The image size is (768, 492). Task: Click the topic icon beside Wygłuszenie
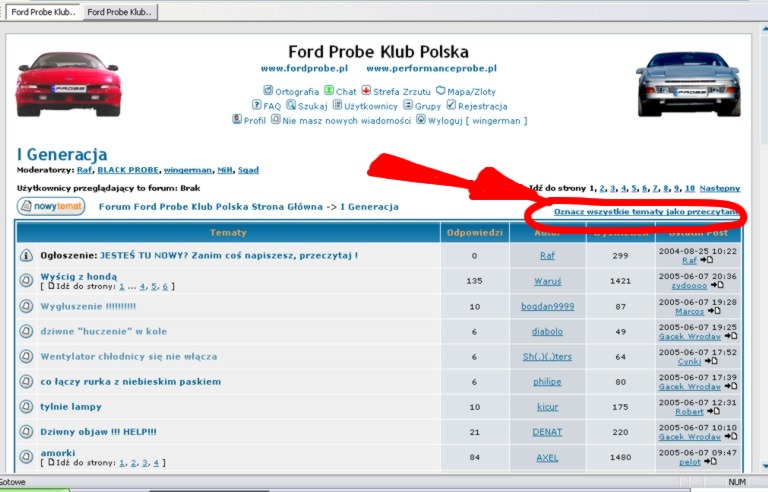[26, 306]
